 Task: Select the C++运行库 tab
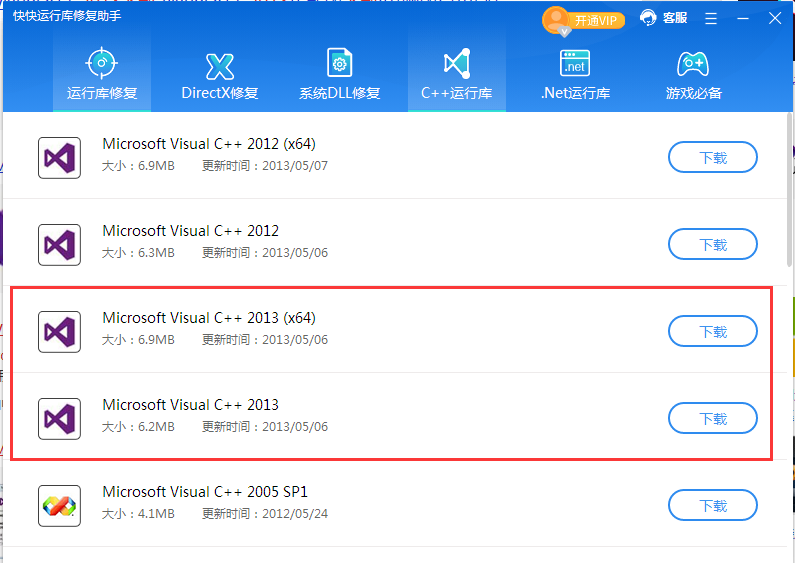pos(457,73)
